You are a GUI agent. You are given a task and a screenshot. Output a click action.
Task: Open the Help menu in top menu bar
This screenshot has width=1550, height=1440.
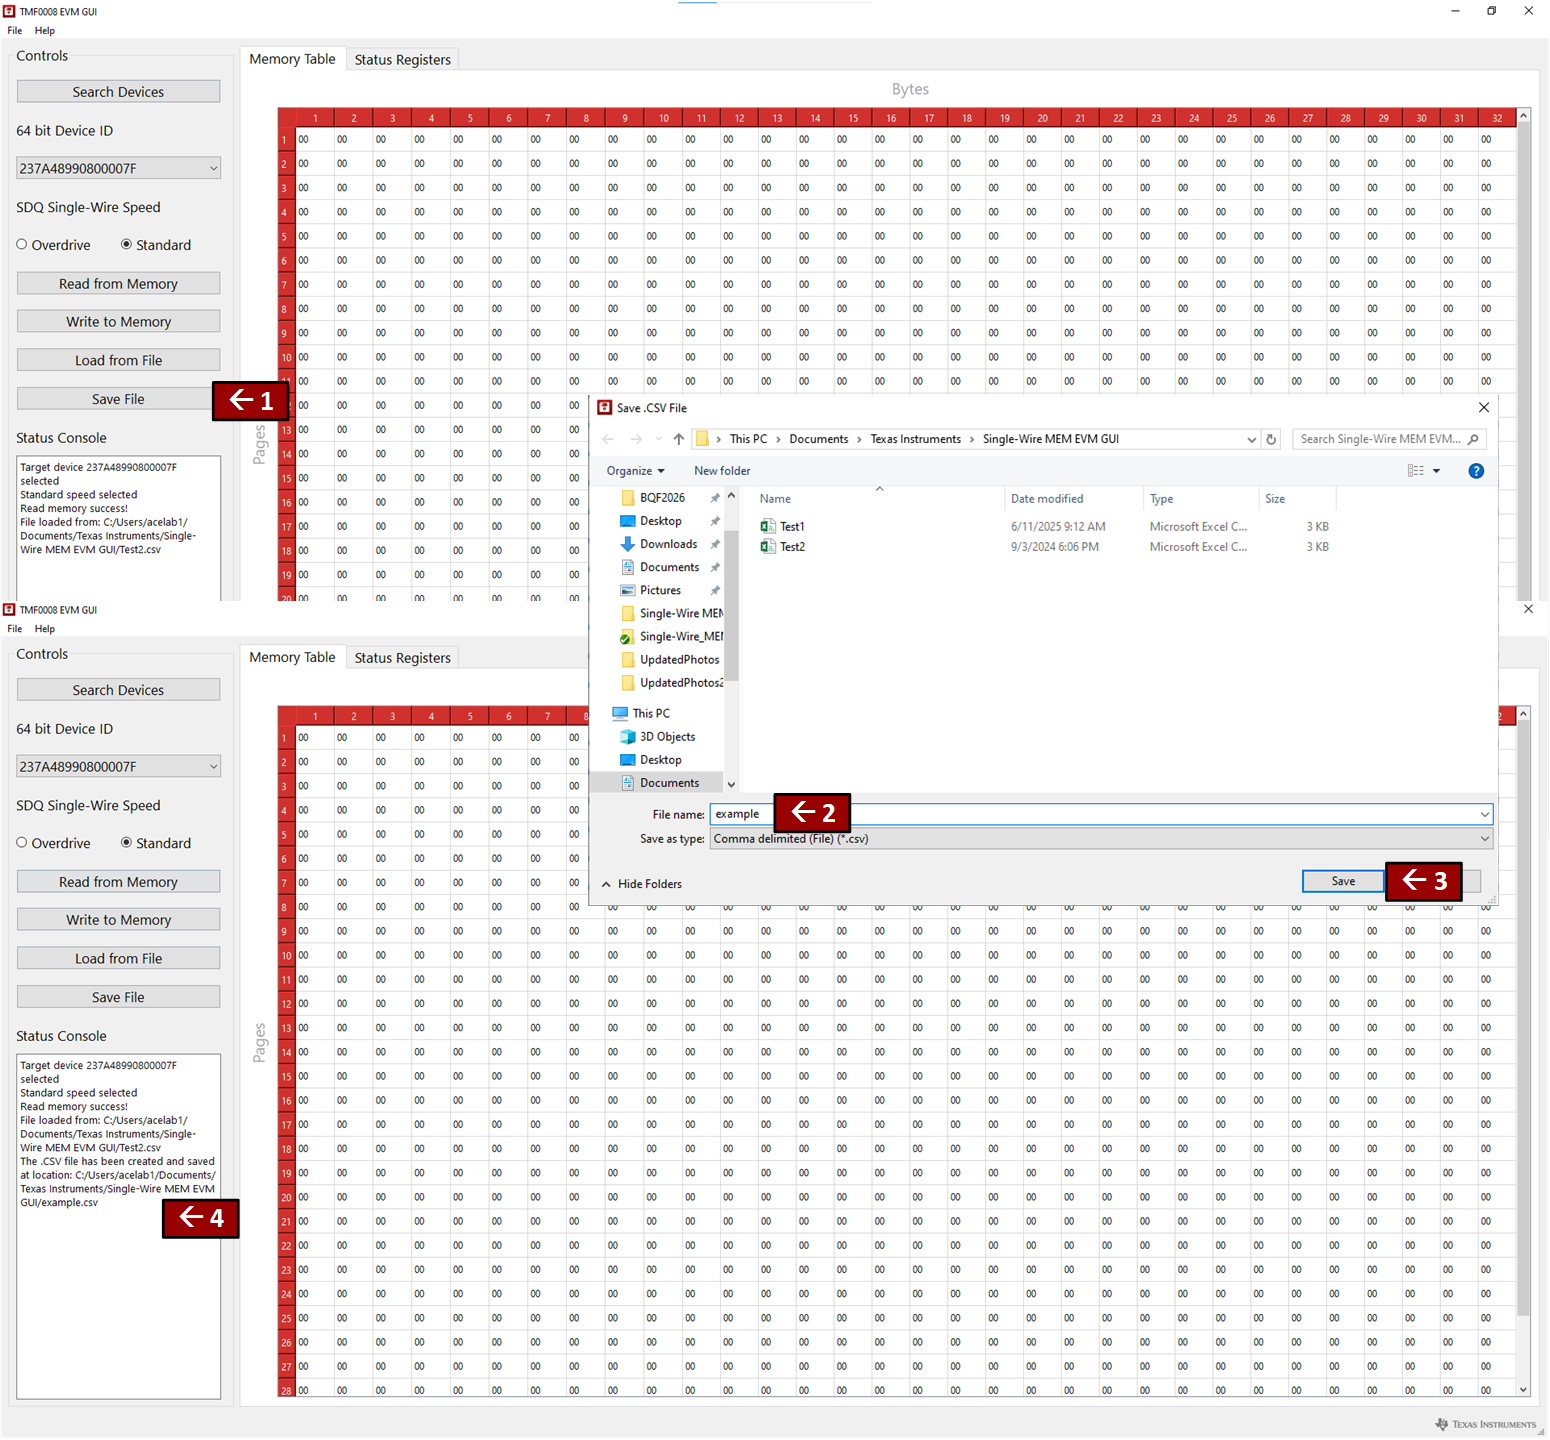click(45, 31)
